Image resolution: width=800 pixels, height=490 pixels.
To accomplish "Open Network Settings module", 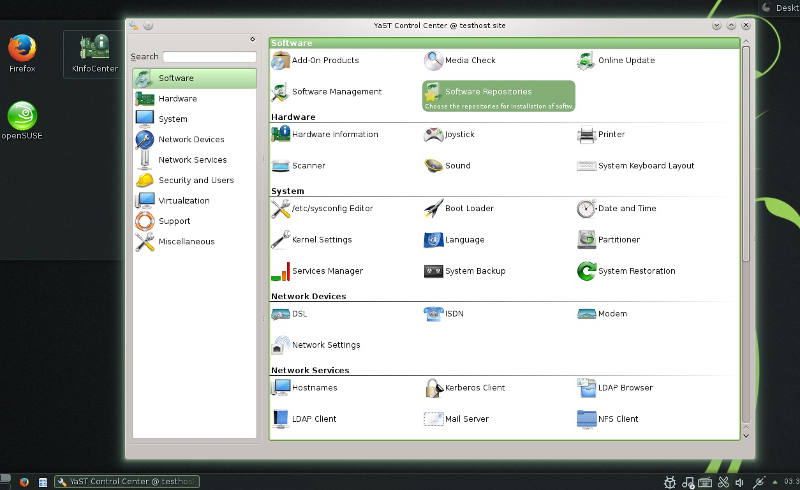I will tap(316, 345).
